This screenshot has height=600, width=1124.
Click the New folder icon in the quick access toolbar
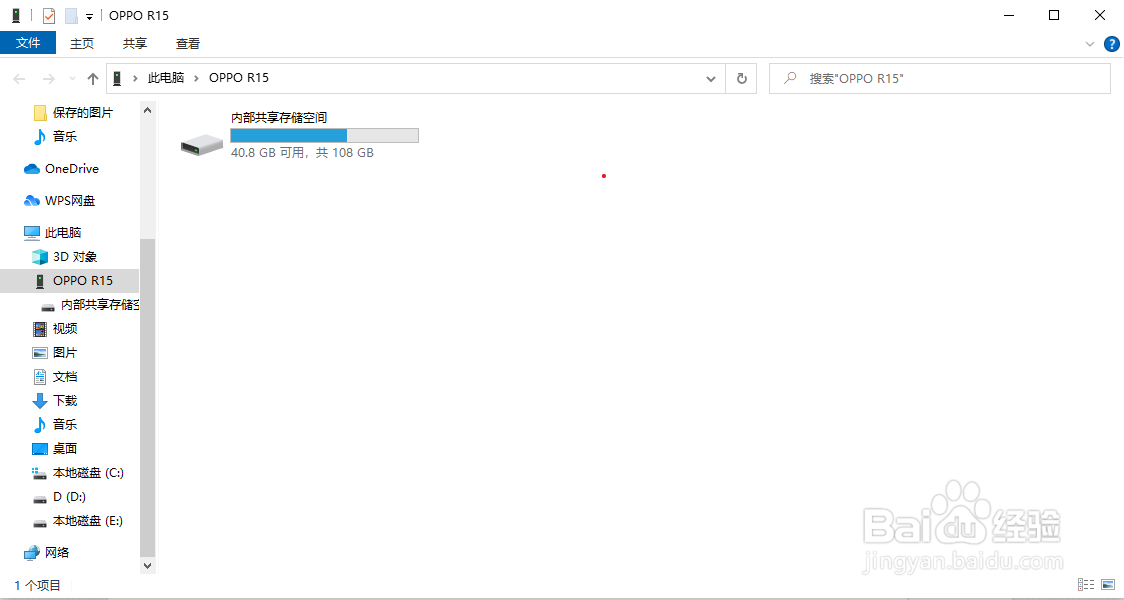(x=71, y=16)
